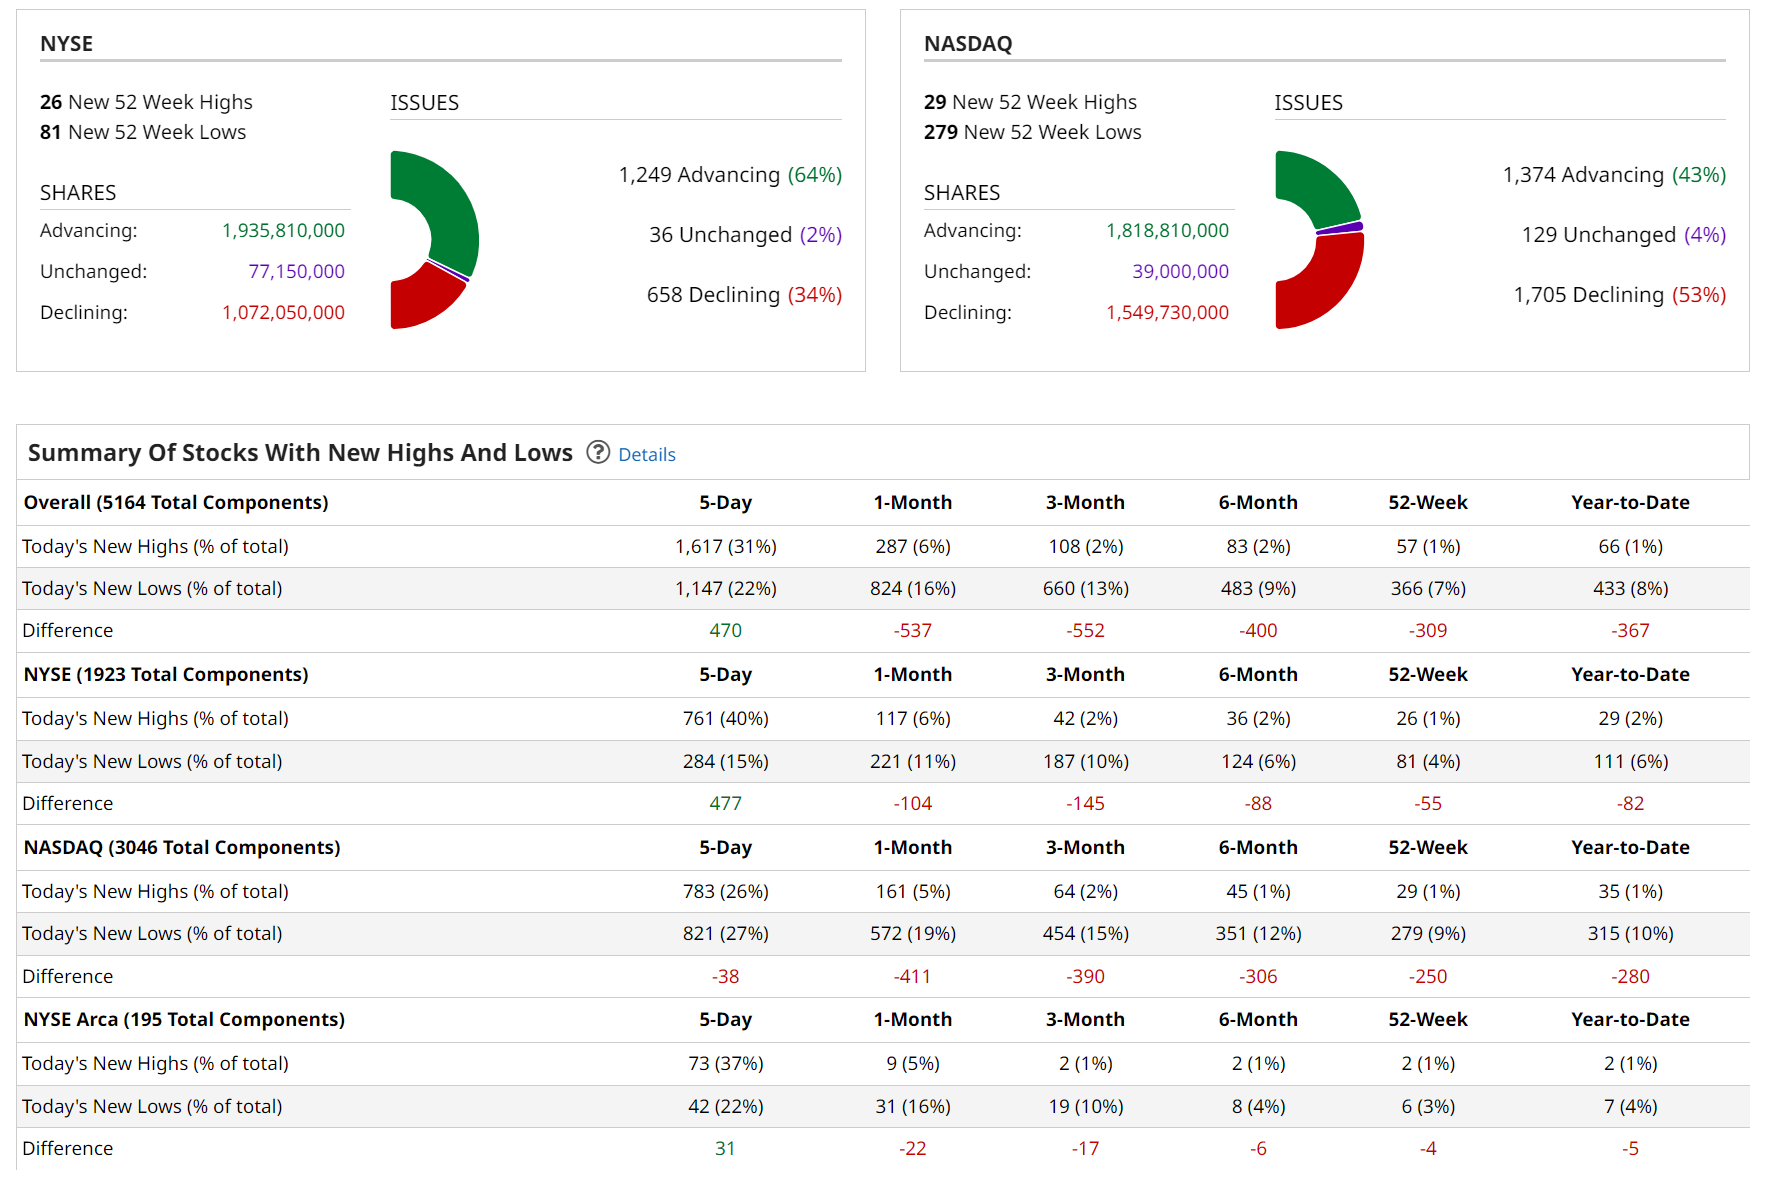Click NASDAQ 5-Day difference -38
This screenshot has width=1789, height=1186.
pyautogui.click(x=726, y=977)
